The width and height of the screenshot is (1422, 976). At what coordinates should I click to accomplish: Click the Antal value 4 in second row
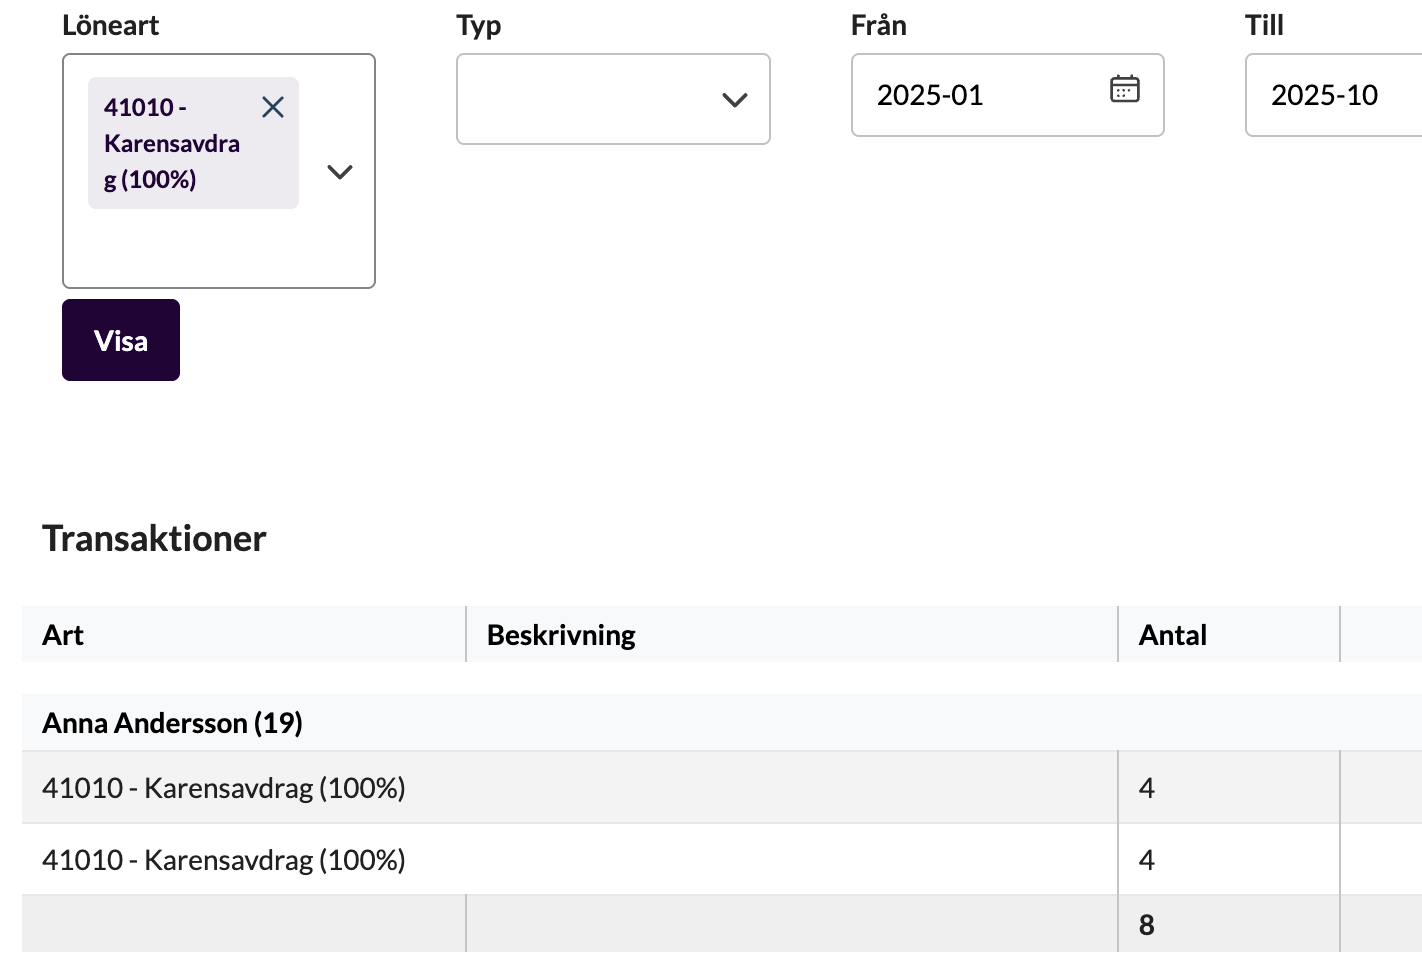point(1147,860)
